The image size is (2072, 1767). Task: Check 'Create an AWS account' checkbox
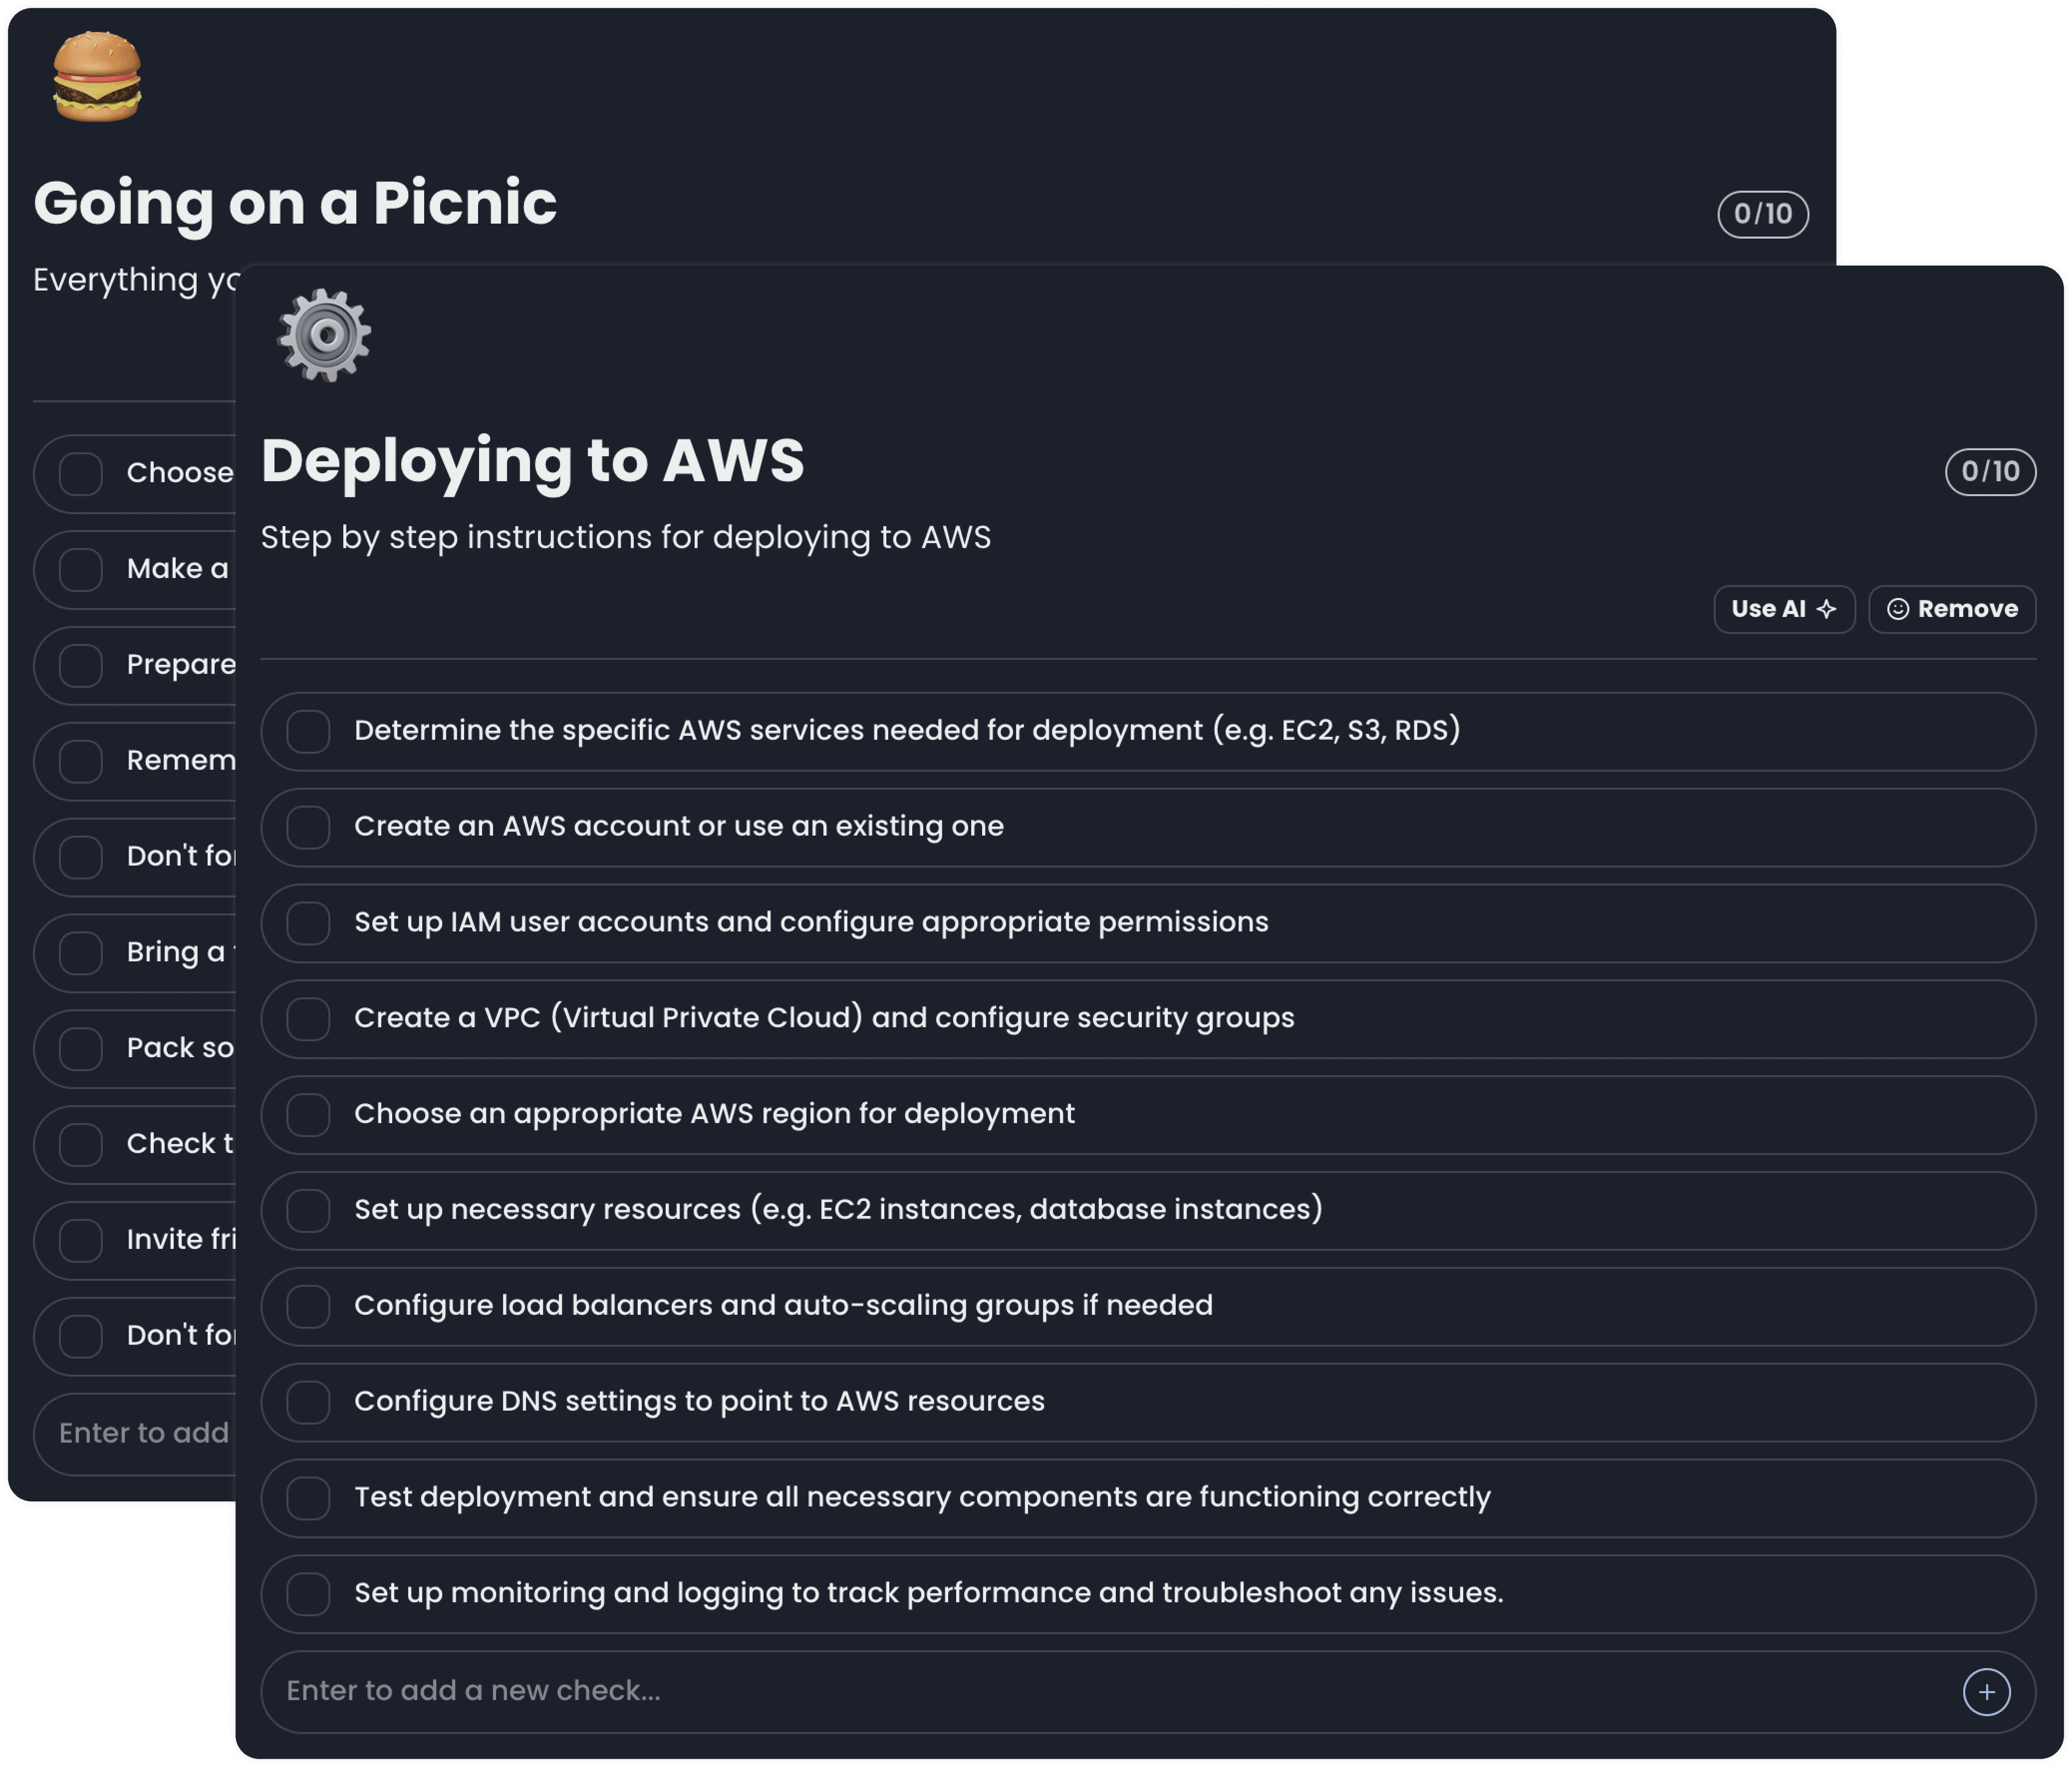[x=308, y=827]
